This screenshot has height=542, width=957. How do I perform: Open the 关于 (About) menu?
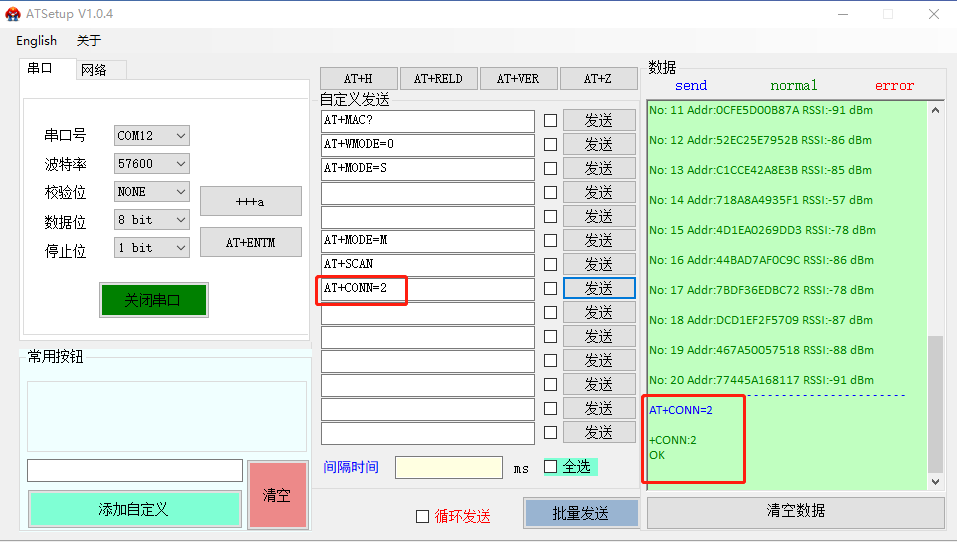[89, 41]
